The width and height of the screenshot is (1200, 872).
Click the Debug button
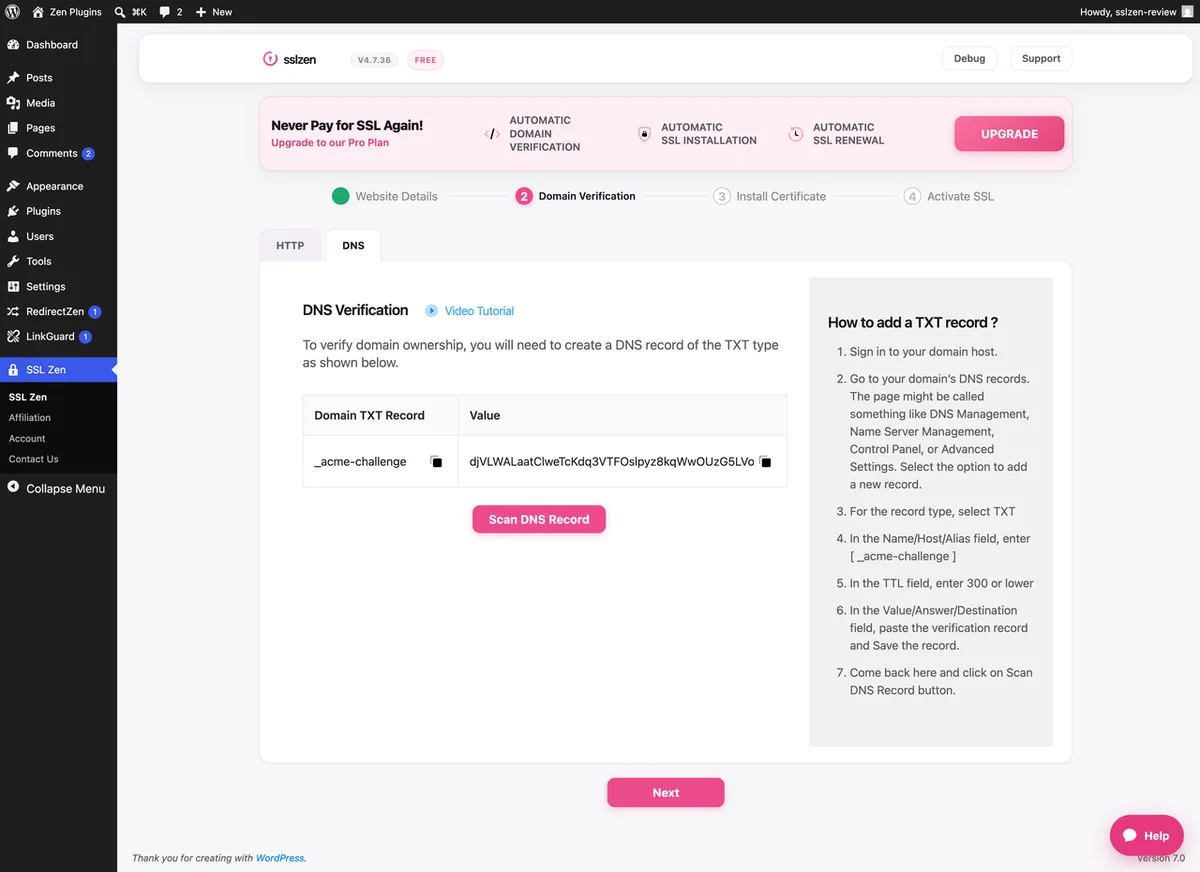click(969, 59)
